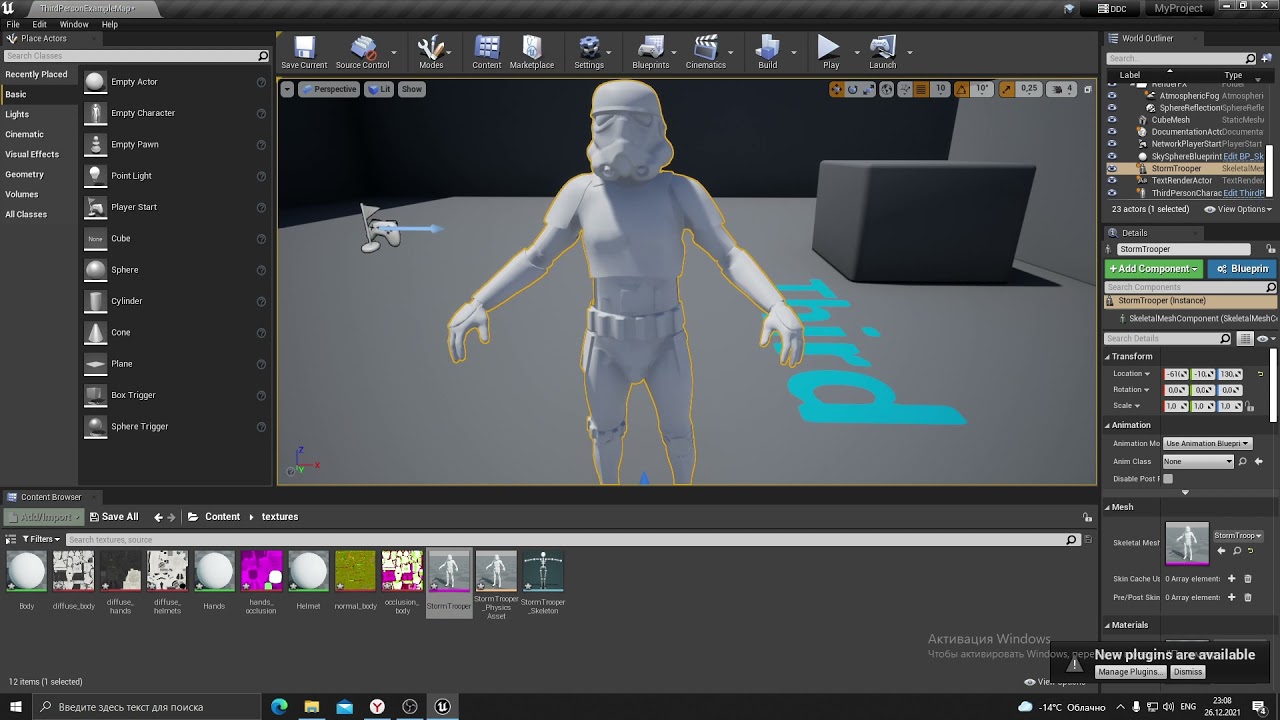The height and width of the screenshot is (720, 1280).
Task: Toggle rotation snapping in viewport toolbar
Action: 962,89
